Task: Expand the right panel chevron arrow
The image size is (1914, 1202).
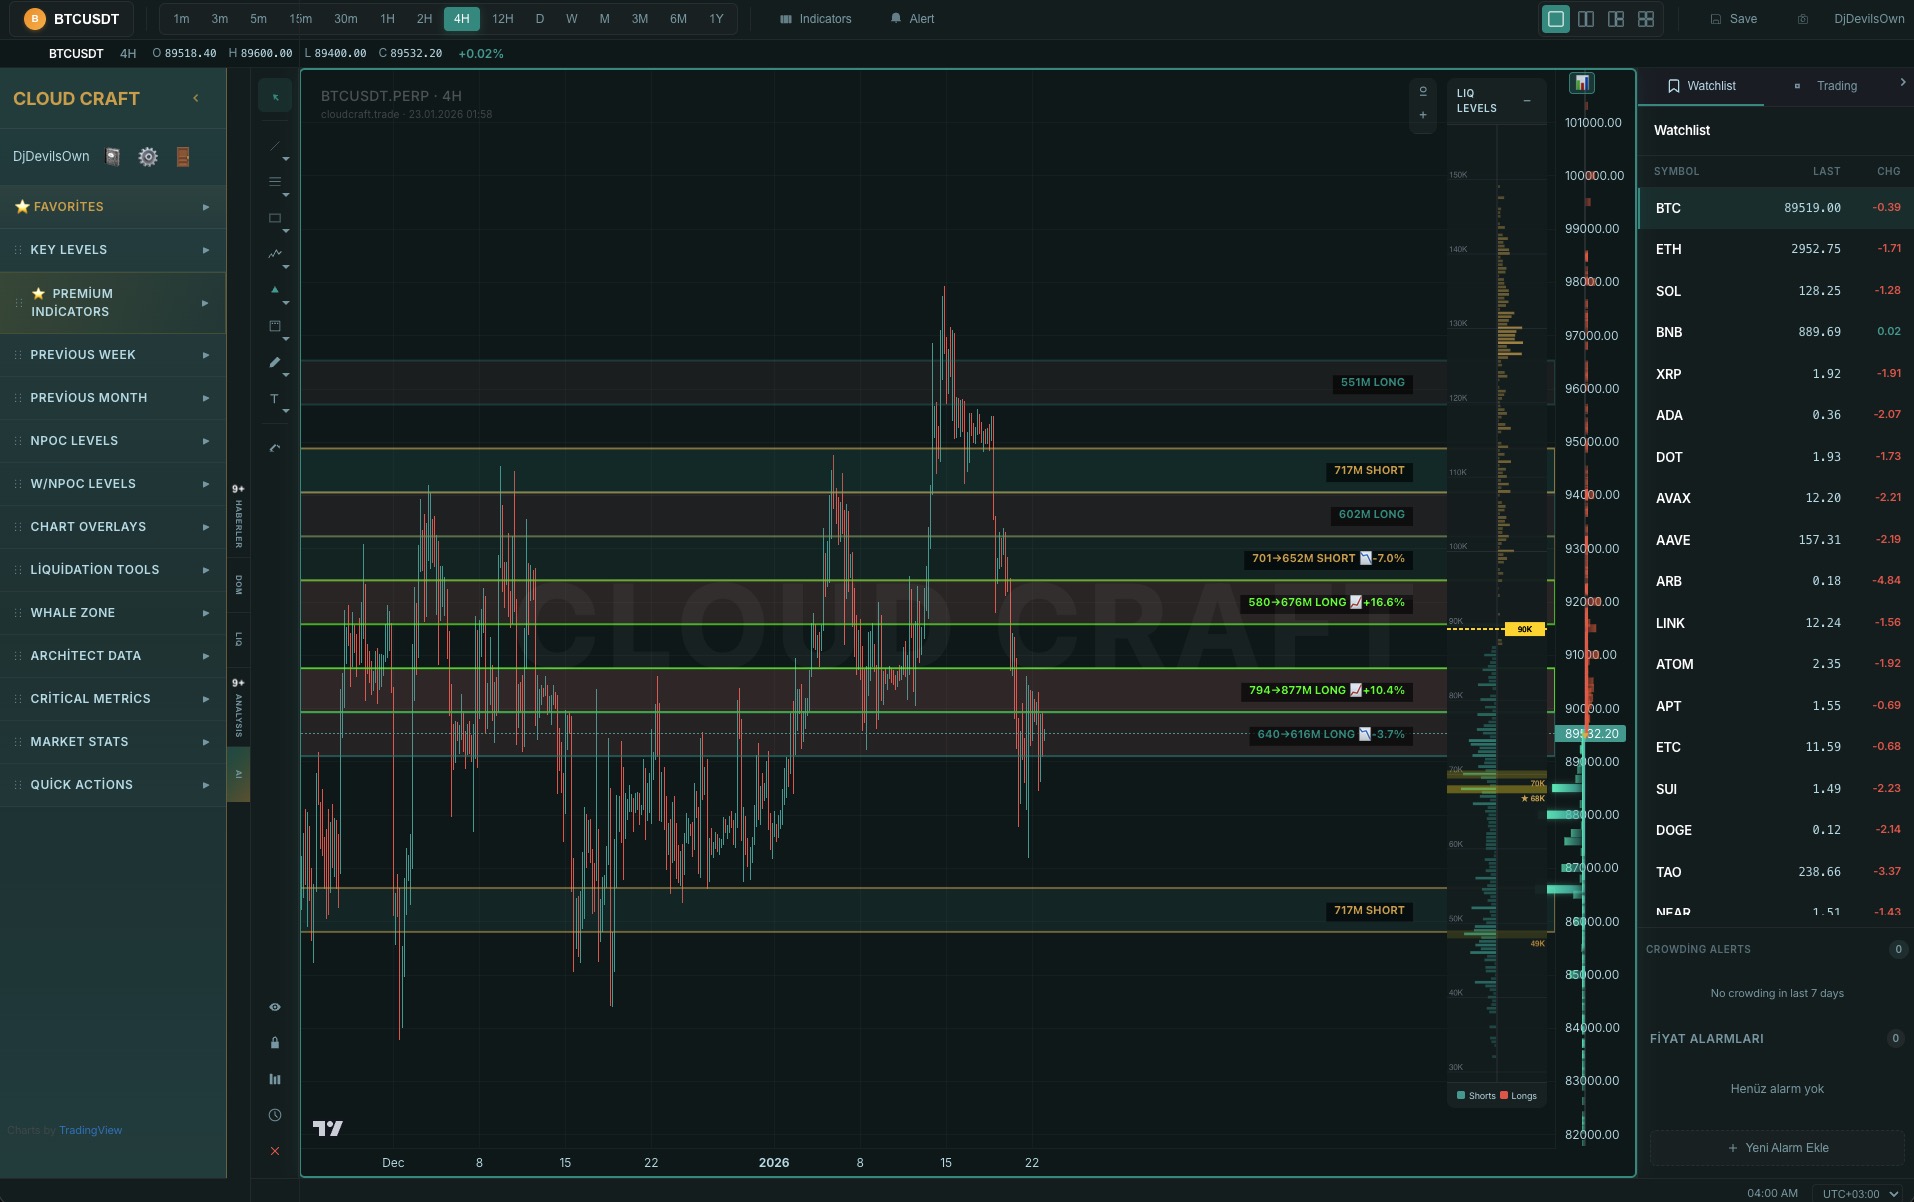Action: (1902, 83)
